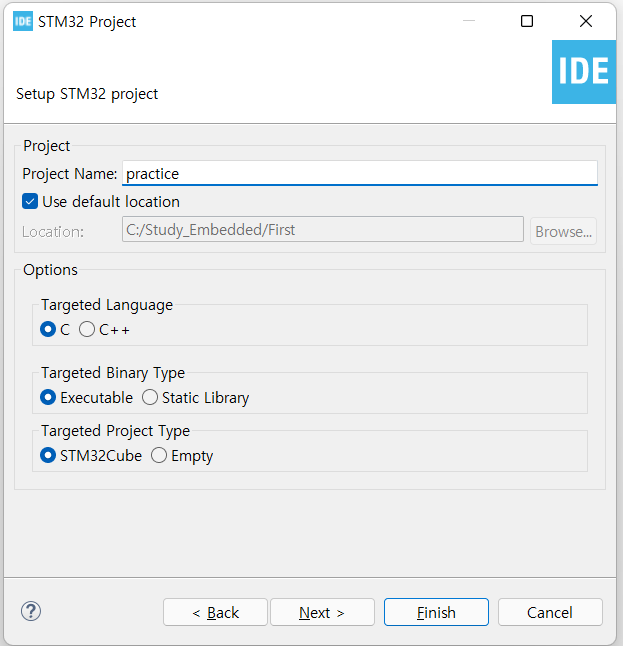
Task: Click the Targeted Project Type label
Action: coord(115,431)
